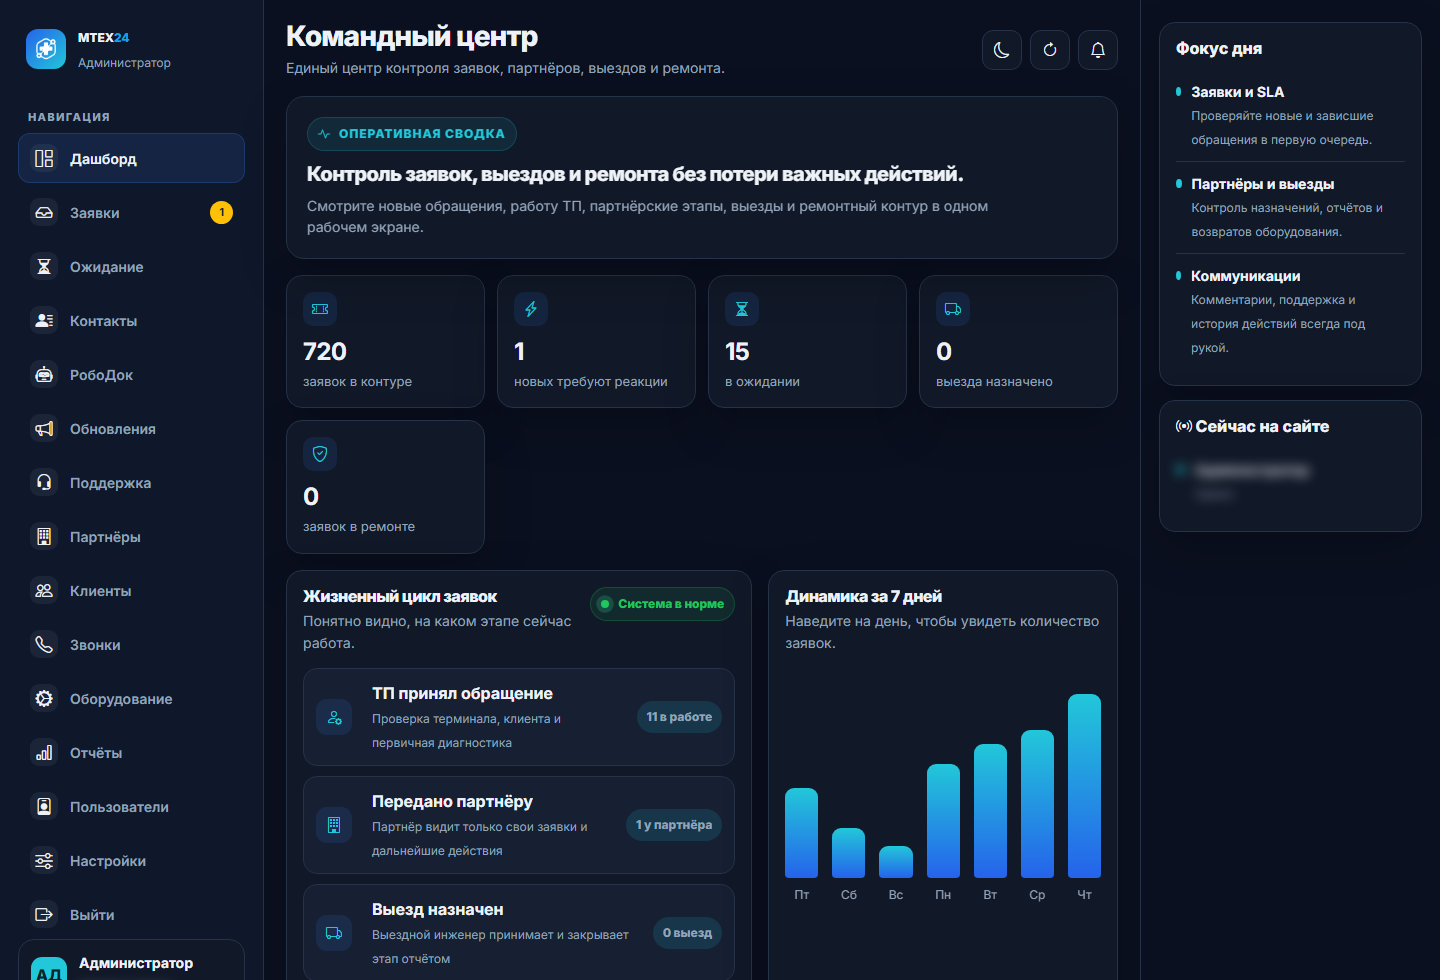Click the Оборудование gear icon

[x=44, y=698]
